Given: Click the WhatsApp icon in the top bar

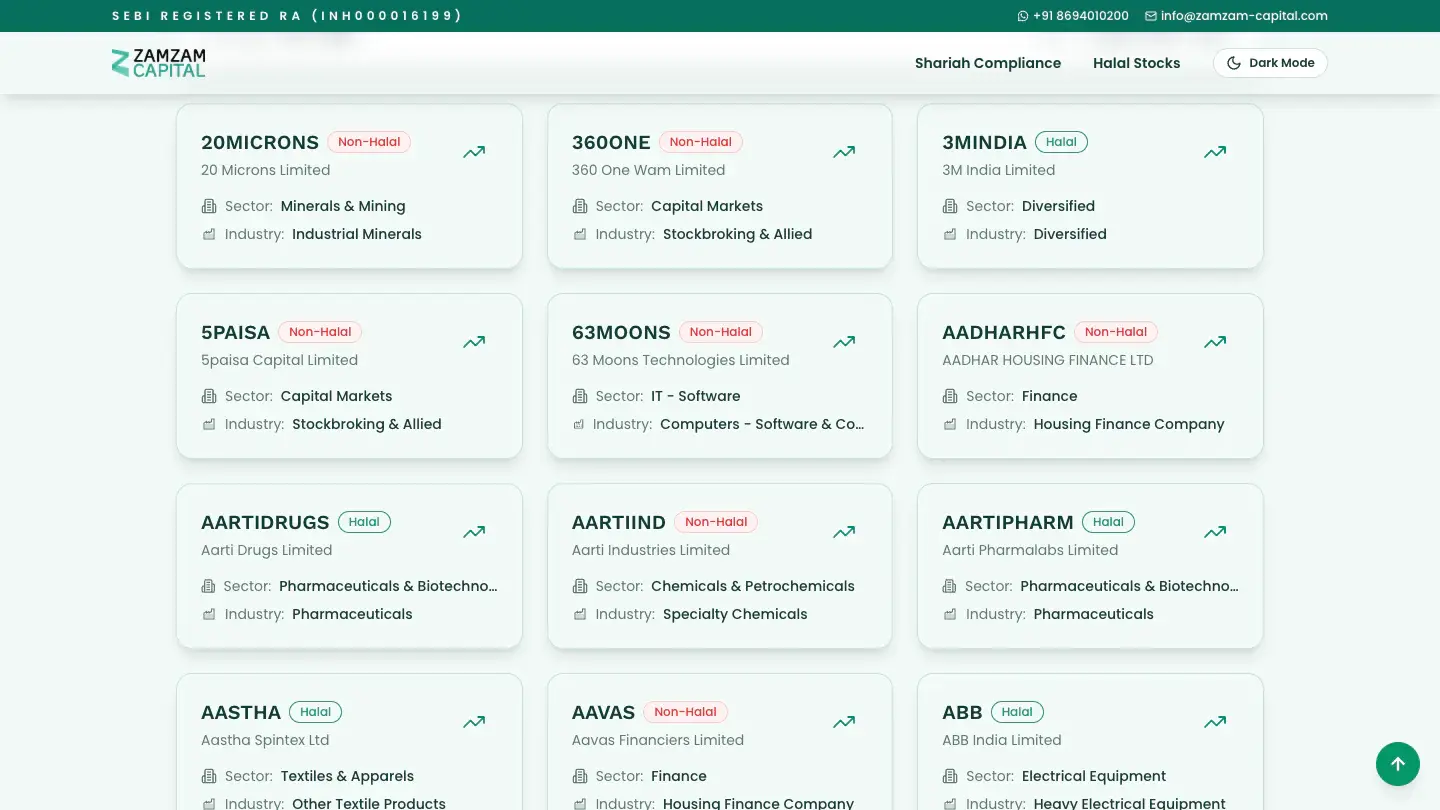Looking at the screenshot, I should coord(1023,16).
